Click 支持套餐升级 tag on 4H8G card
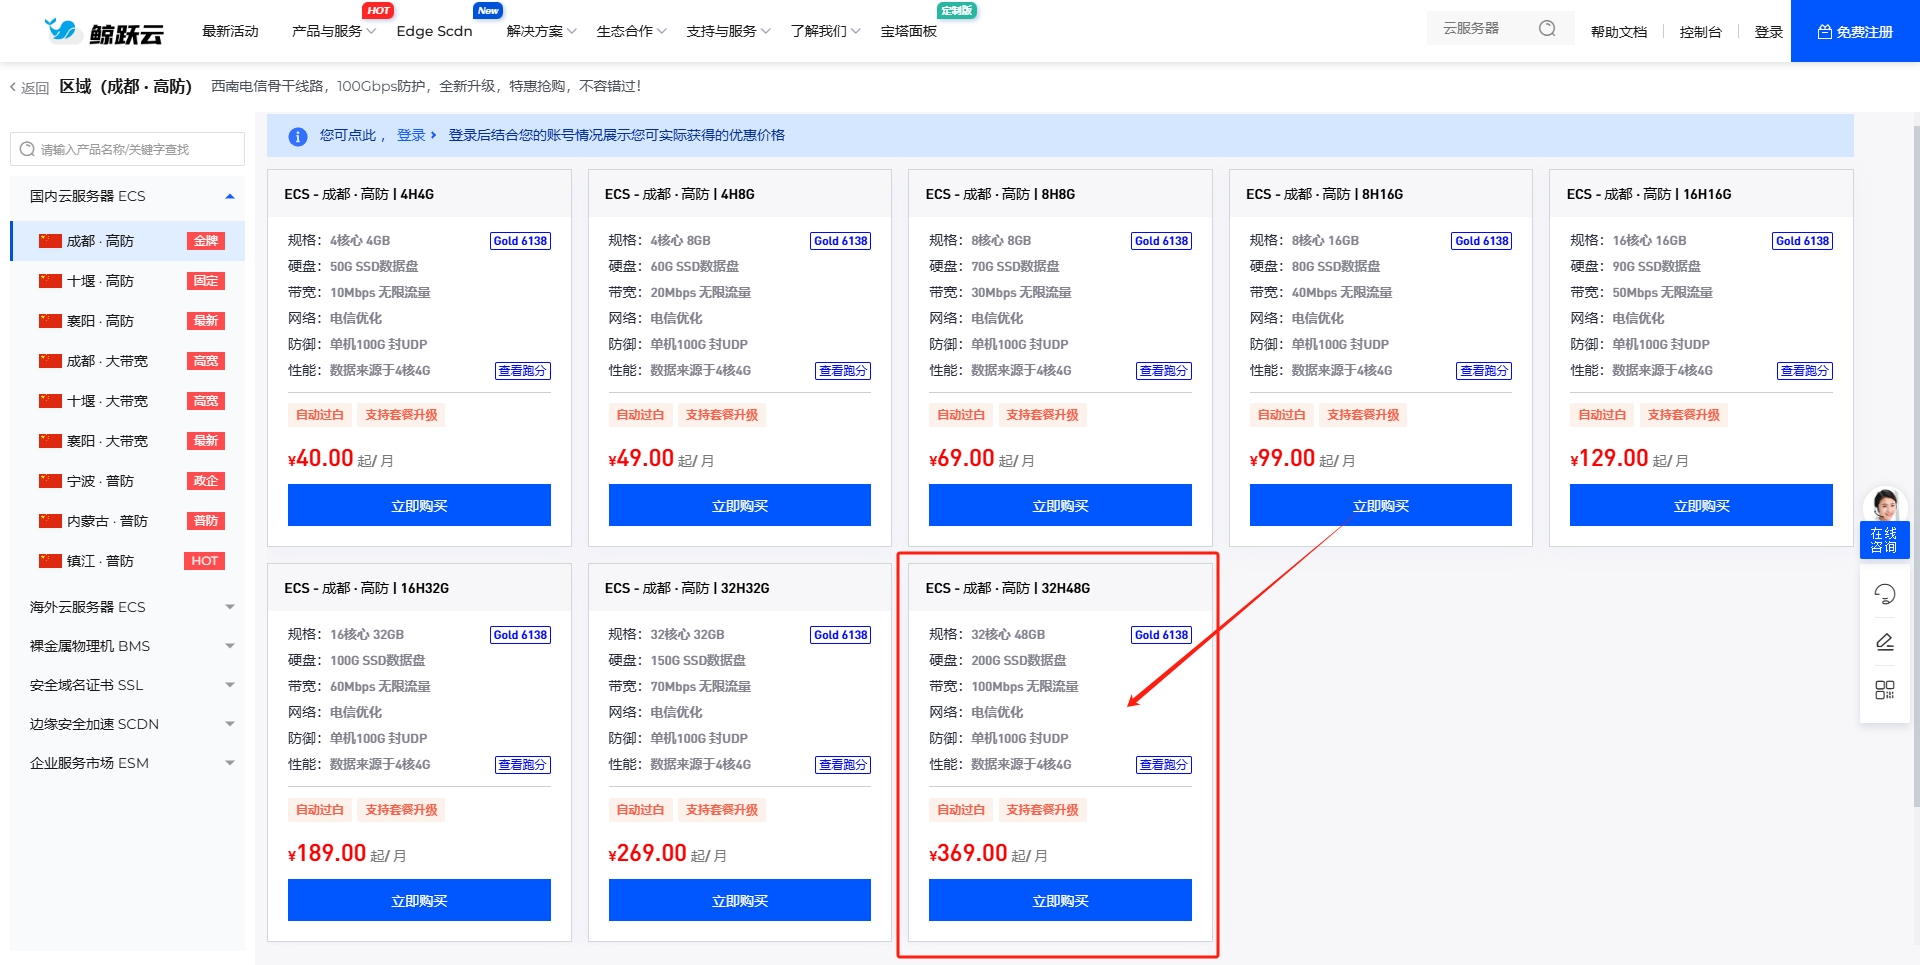 [x=722, y=415]
